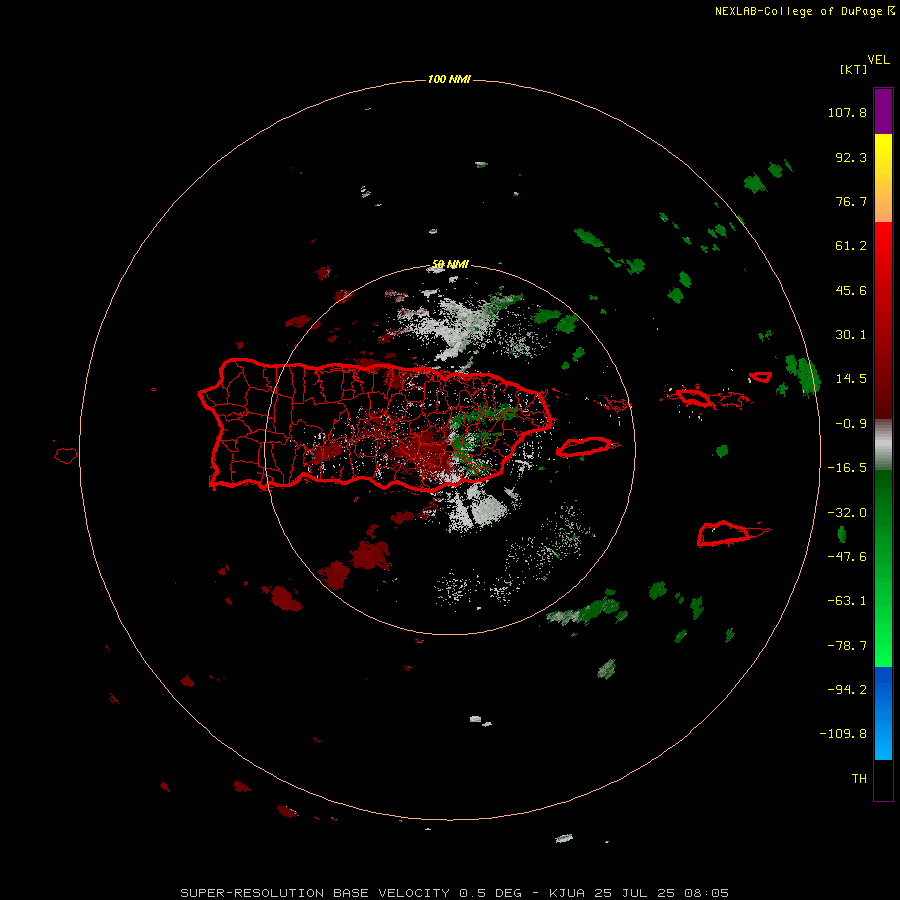Click the VEL legend title

pyautogui.click(x=878, y=60)
